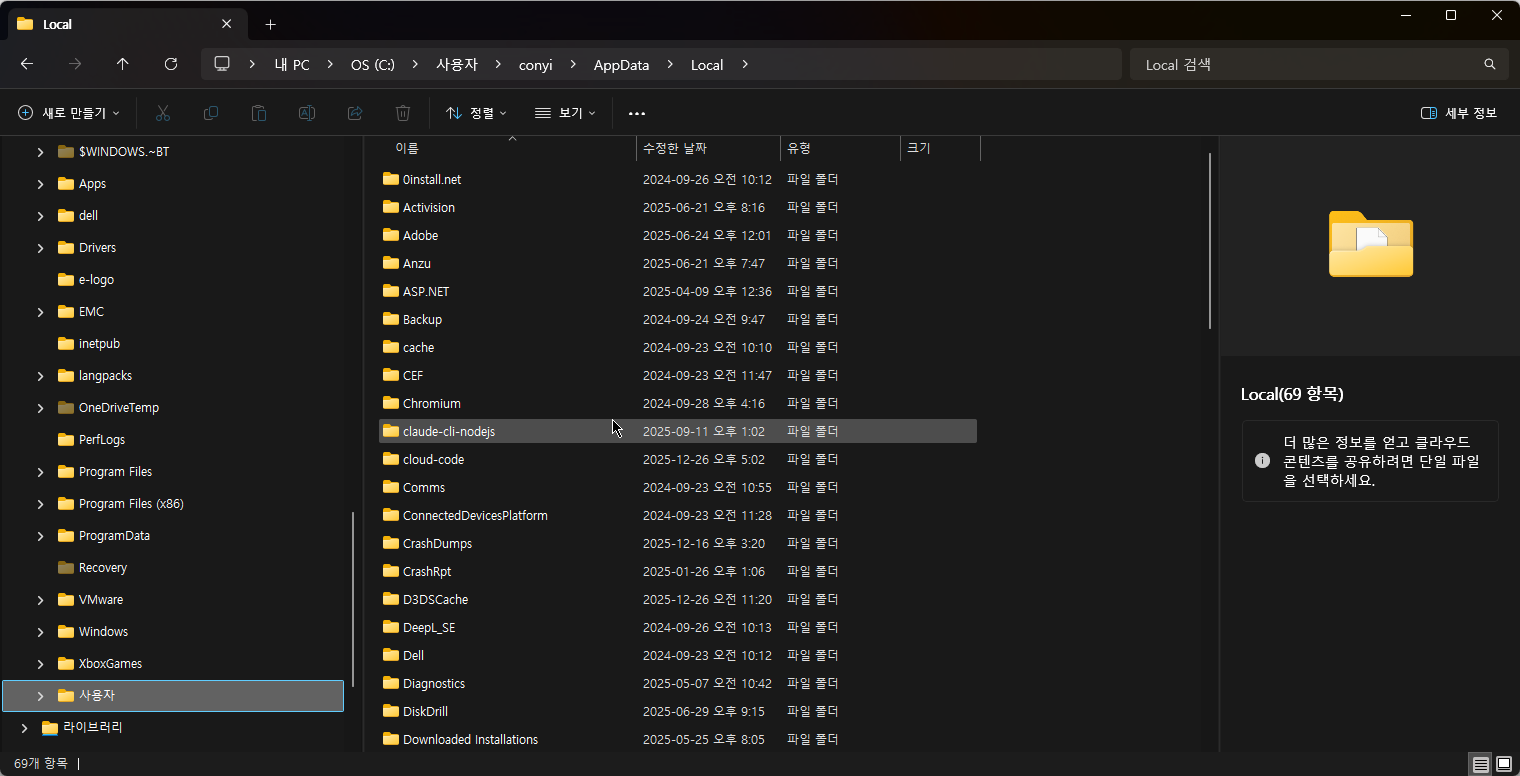Screen dimensions: 1520x776
Task: Expand the 라이브러리 tree node
Action: tap(24, 728)
